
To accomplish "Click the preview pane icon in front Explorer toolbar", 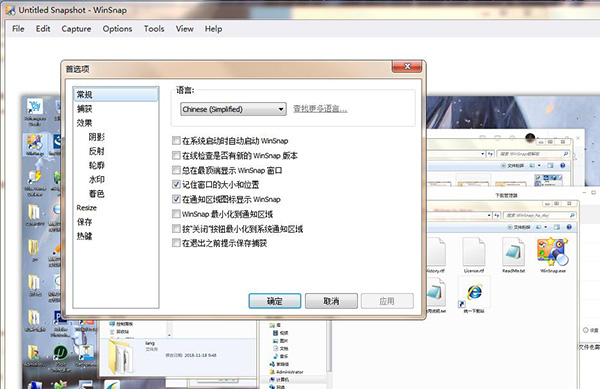I will pyautogui.click(x=557, y=227).
